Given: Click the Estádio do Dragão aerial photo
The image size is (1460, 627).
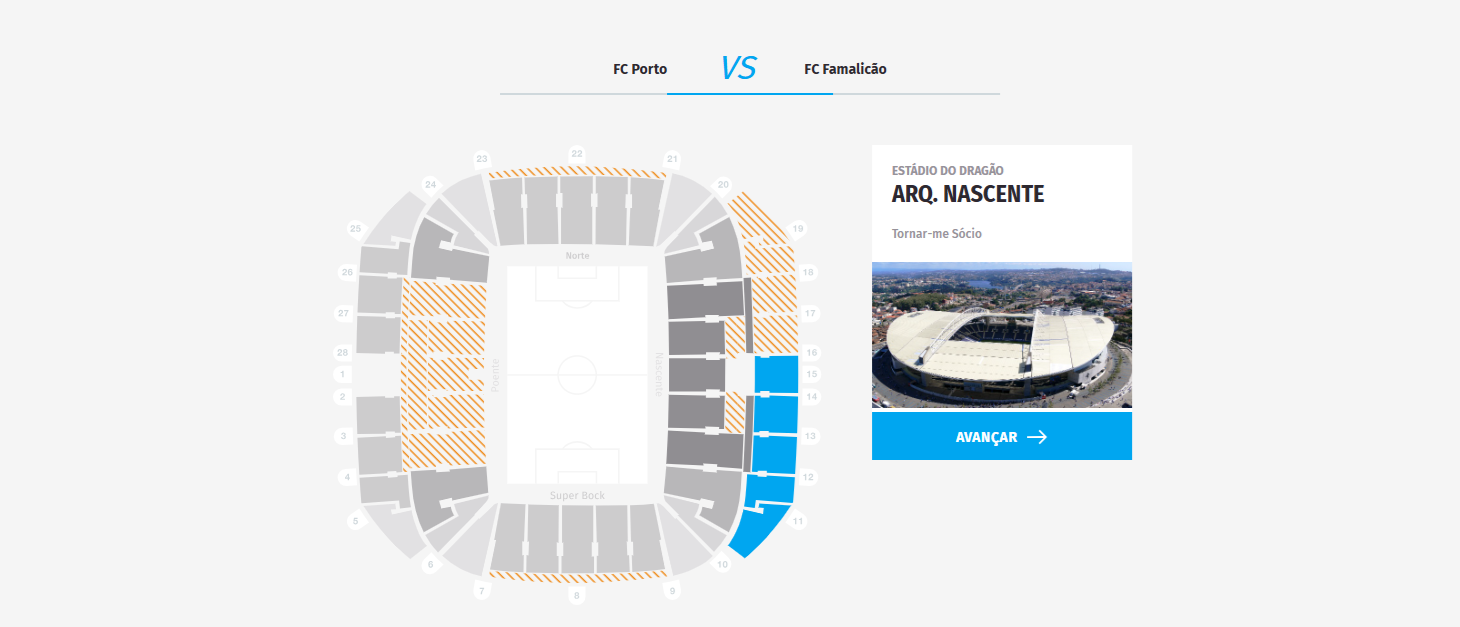Looking at the screenshot, I should [x=1001, y=335].
